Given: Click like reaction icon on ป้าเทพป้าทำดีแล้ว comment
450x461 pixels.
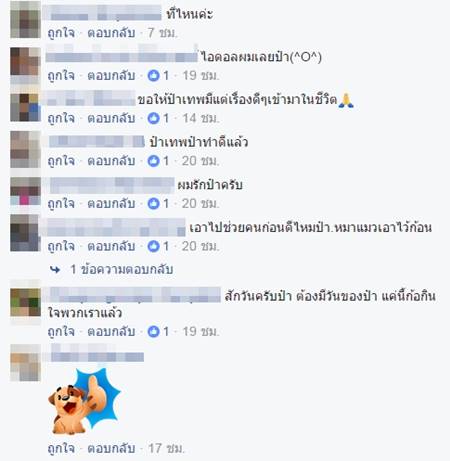Looking at the screenshot, I should coord(153,161).
